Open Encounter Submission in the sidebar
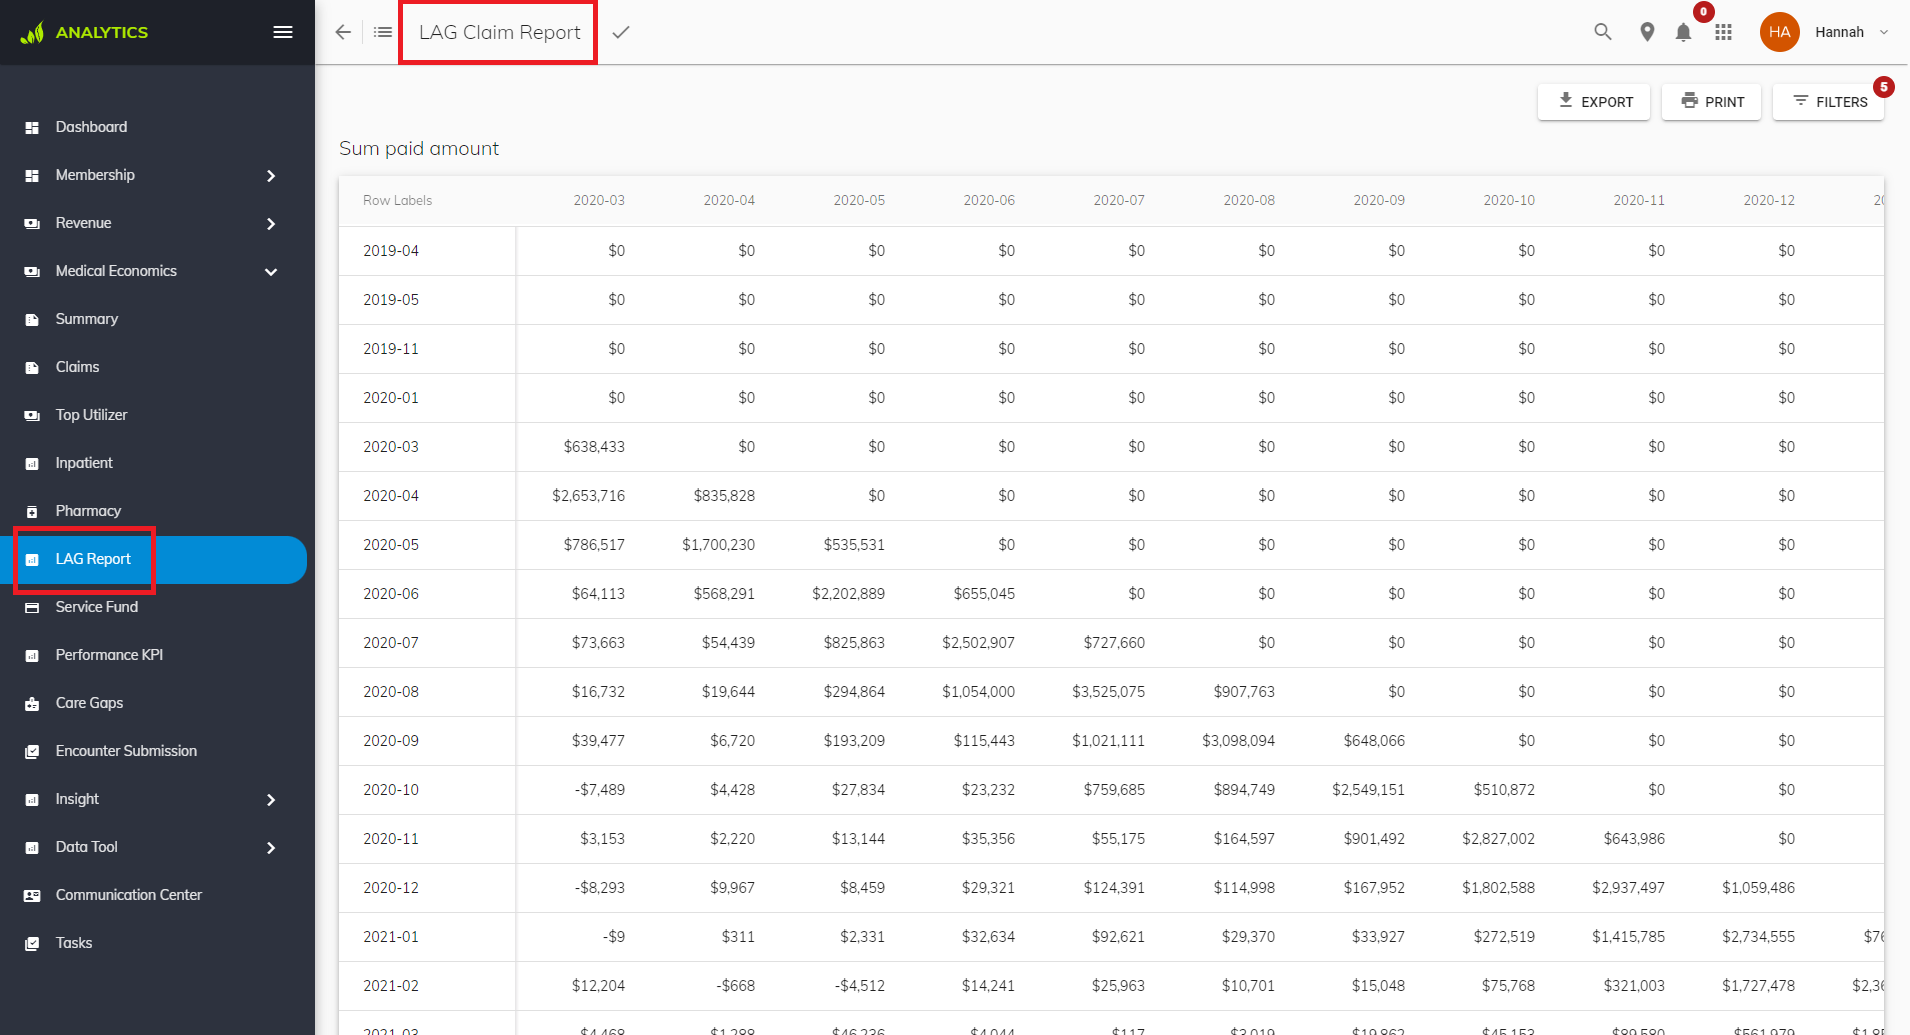 pos(126,751)
